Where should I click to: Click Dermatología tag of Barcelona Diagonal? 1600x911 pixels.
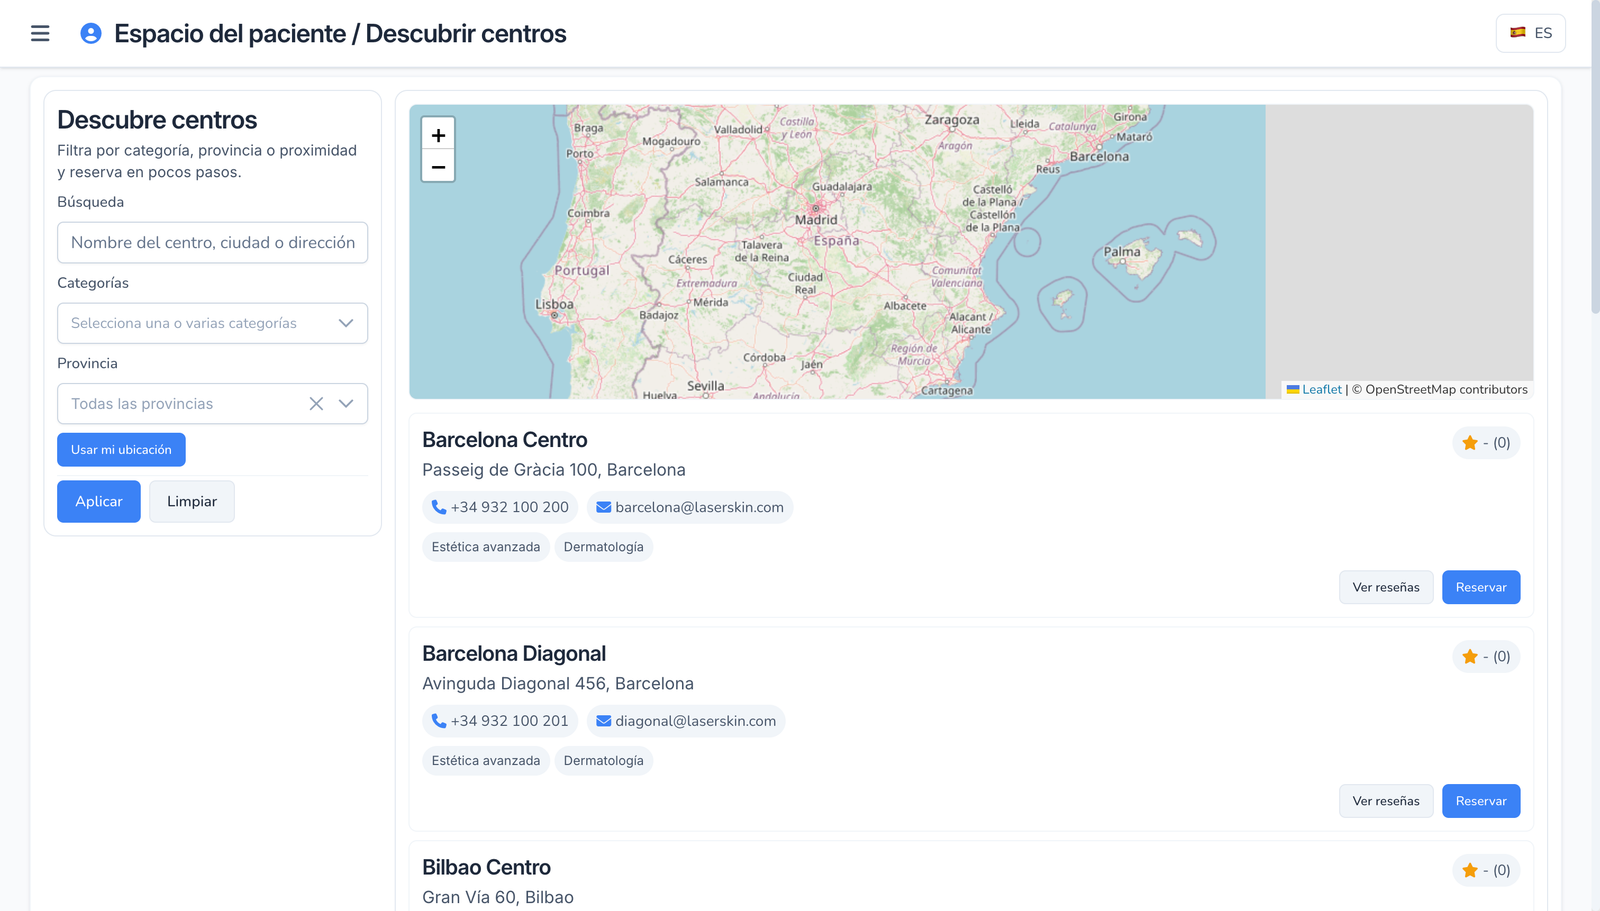click(604, 761)
